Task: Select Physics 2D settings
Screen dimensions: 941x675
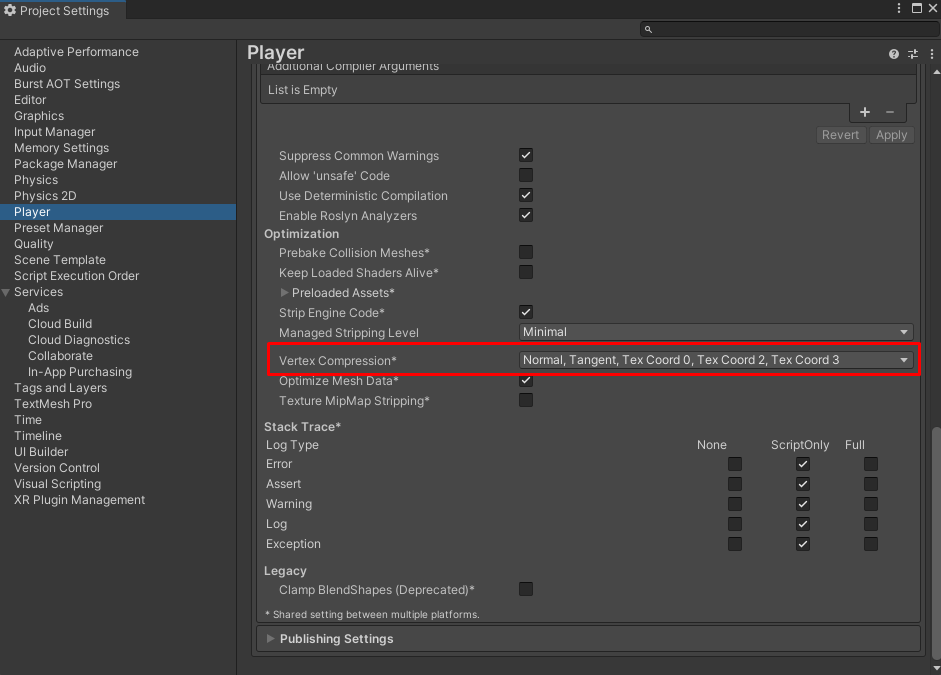Action: [x=45, y=196]
